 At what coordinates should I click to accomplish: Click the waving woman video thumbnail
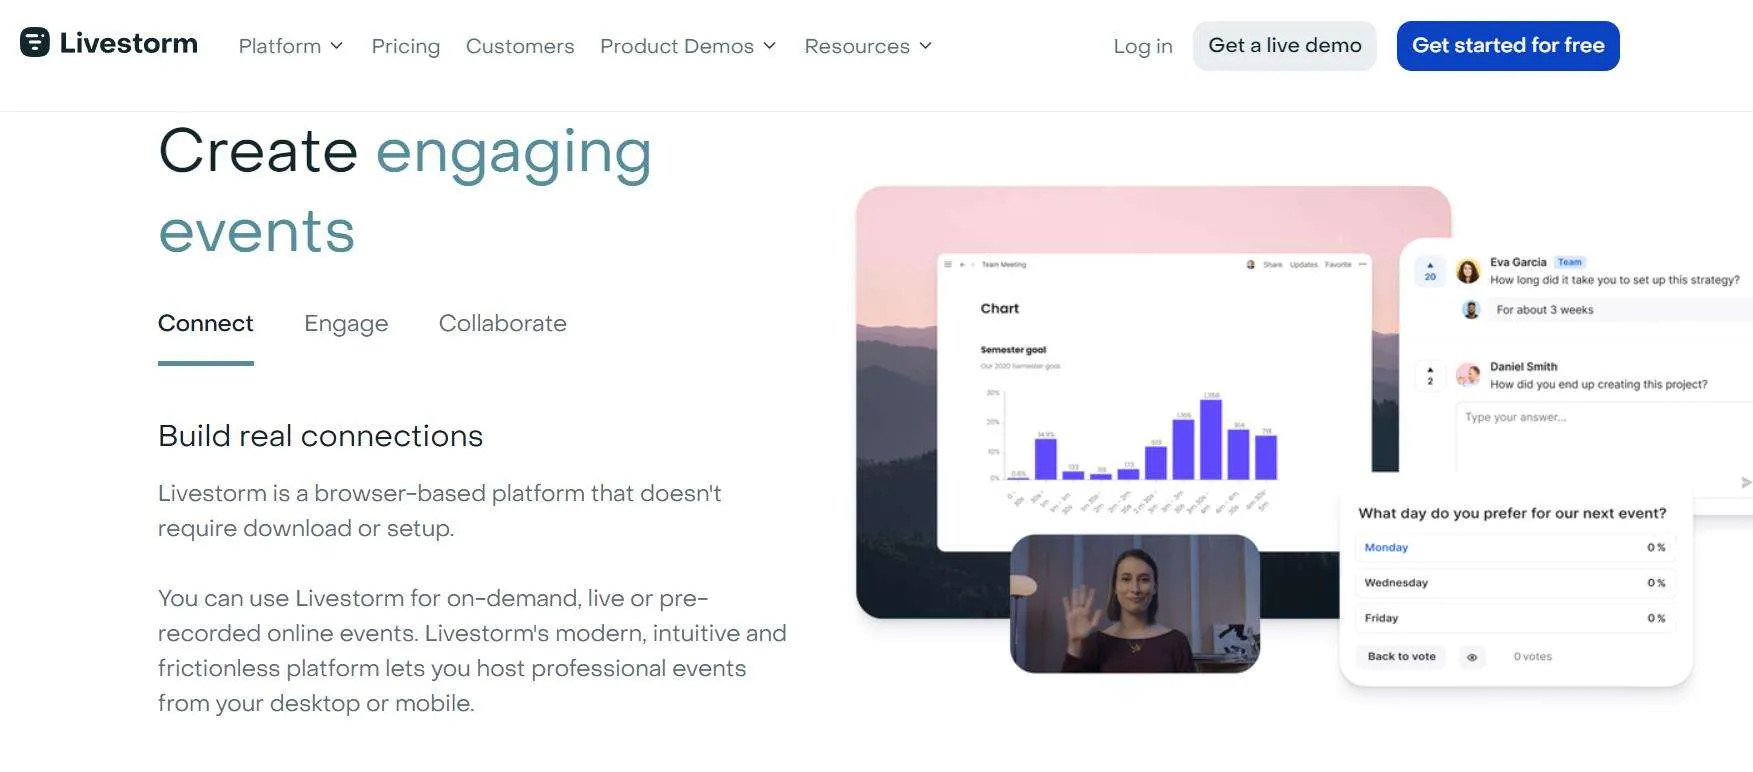coord(1135,604)
